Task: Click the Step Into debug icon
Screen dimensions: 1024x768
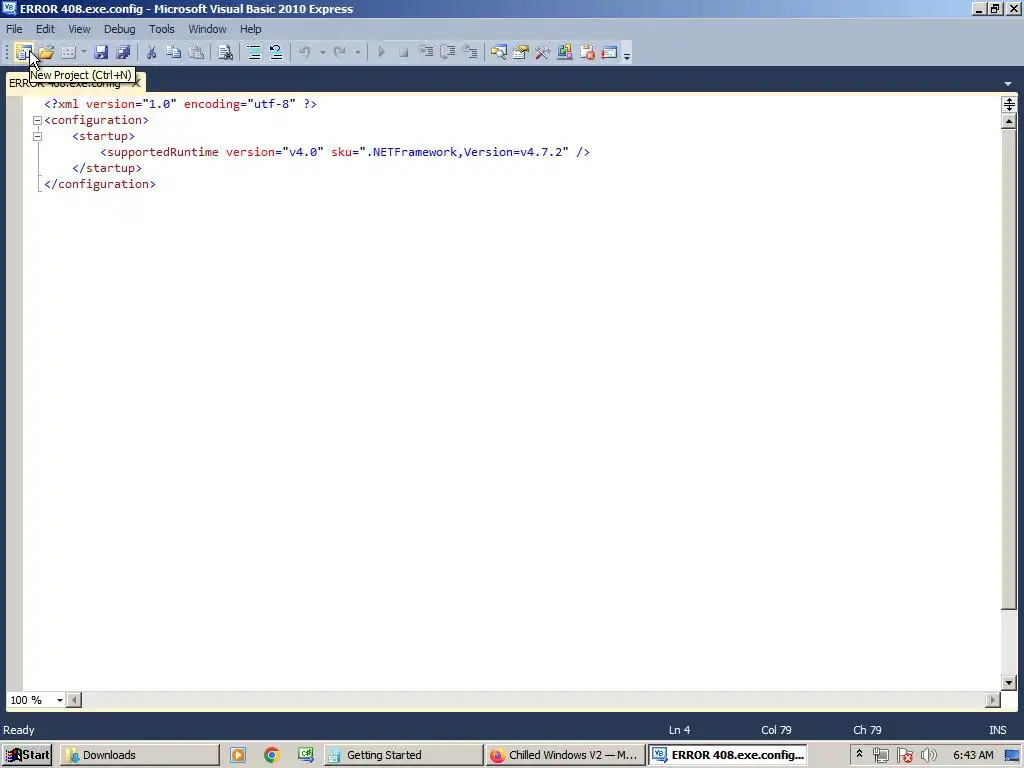Action: (x=426, y=52)
